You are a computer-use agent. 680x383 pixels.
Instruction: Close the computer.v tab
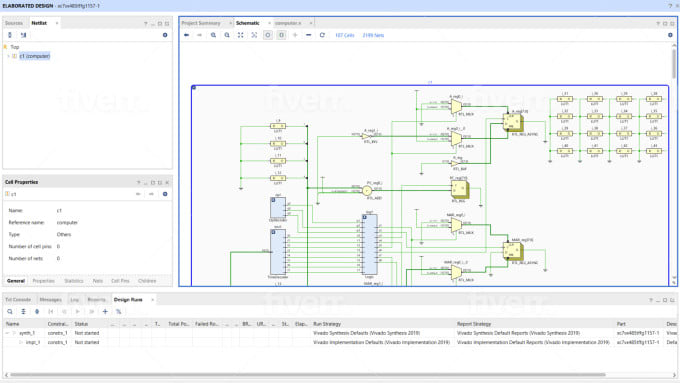(x=311, y=23)
